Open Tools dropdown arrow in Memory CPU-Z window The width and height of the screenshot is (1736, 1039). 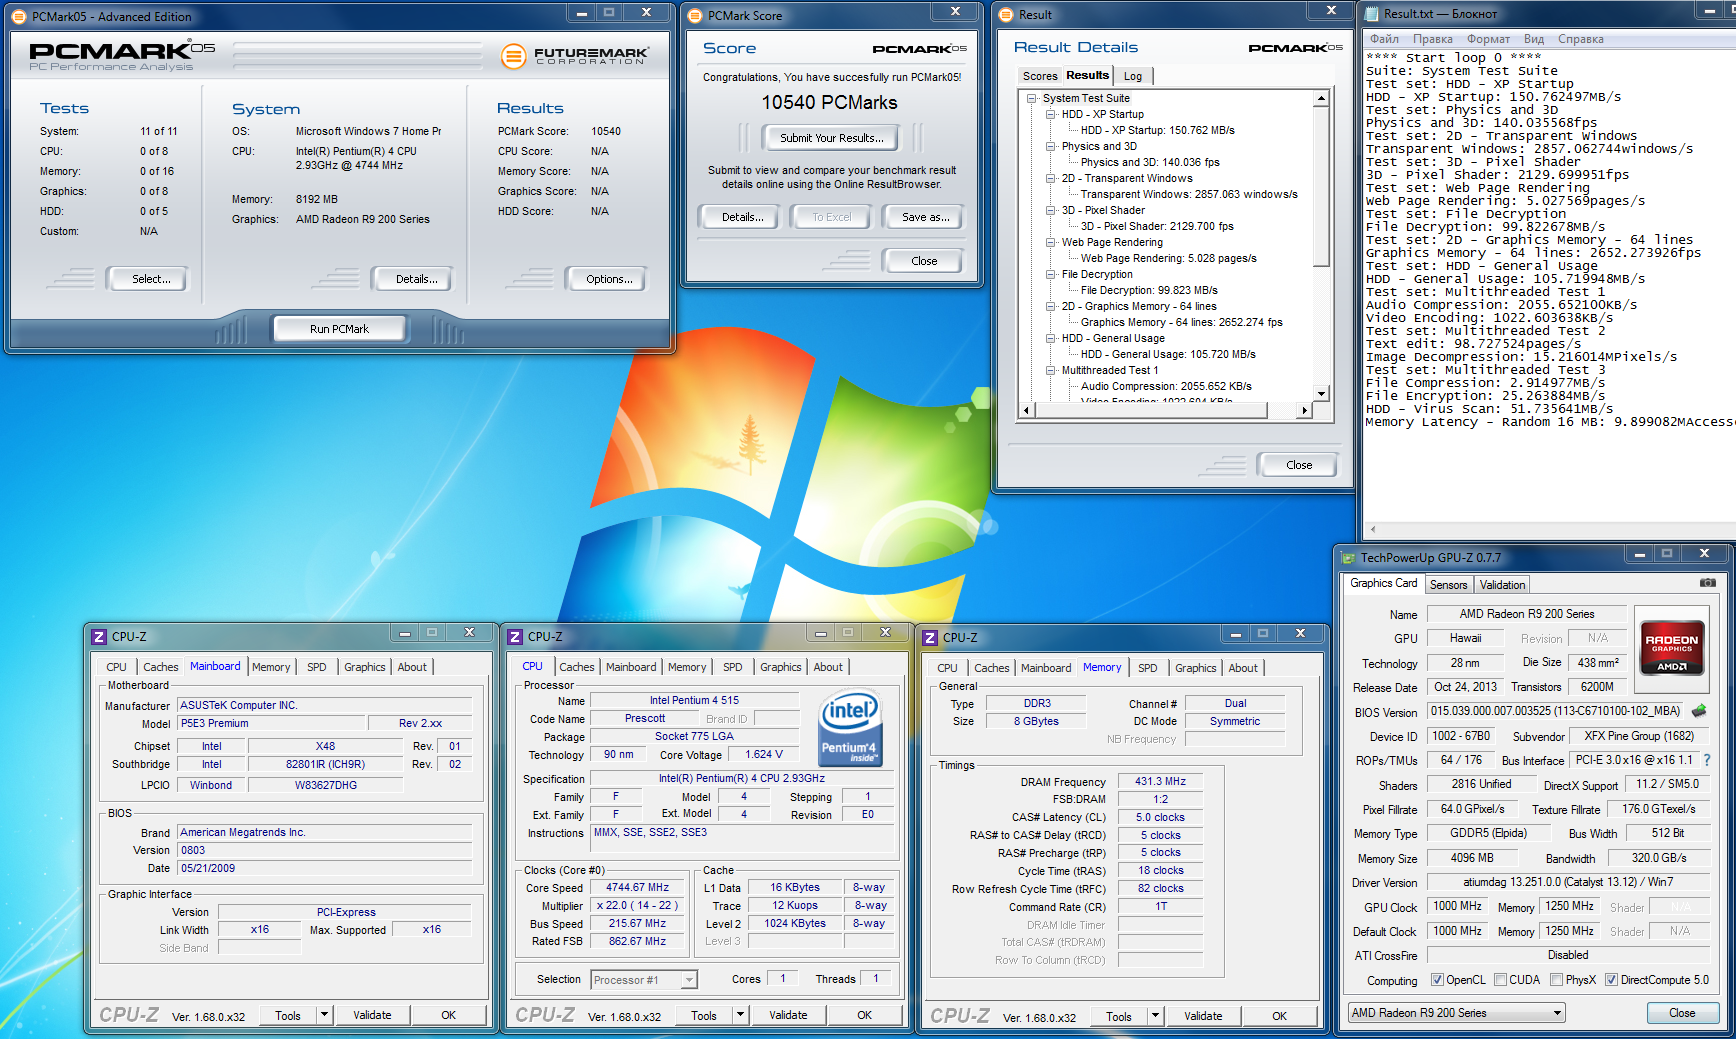[1155, 1016]
